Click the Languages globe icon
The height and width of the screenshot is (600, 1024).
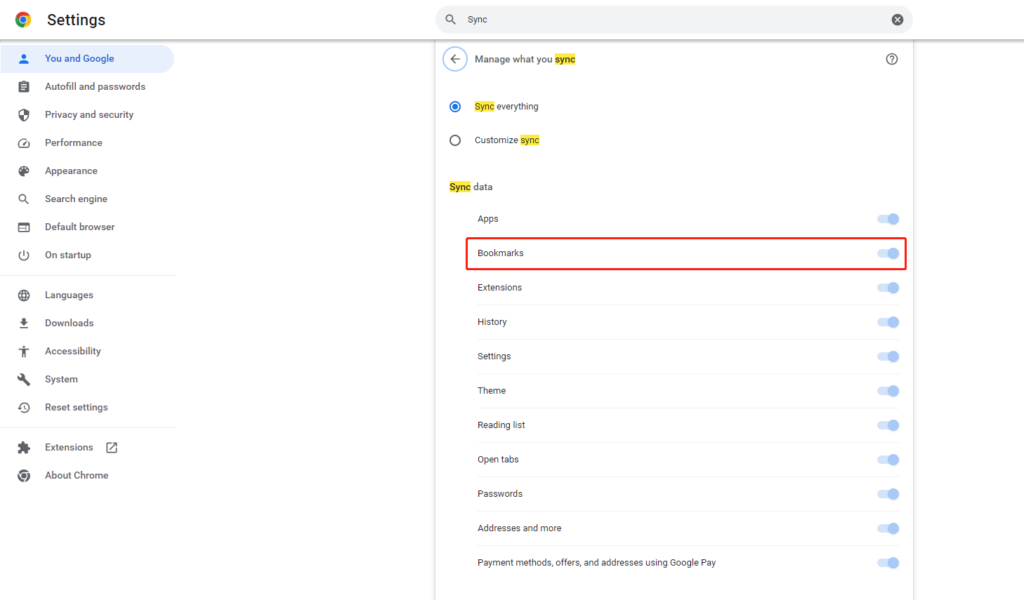(x=24, y=295)
